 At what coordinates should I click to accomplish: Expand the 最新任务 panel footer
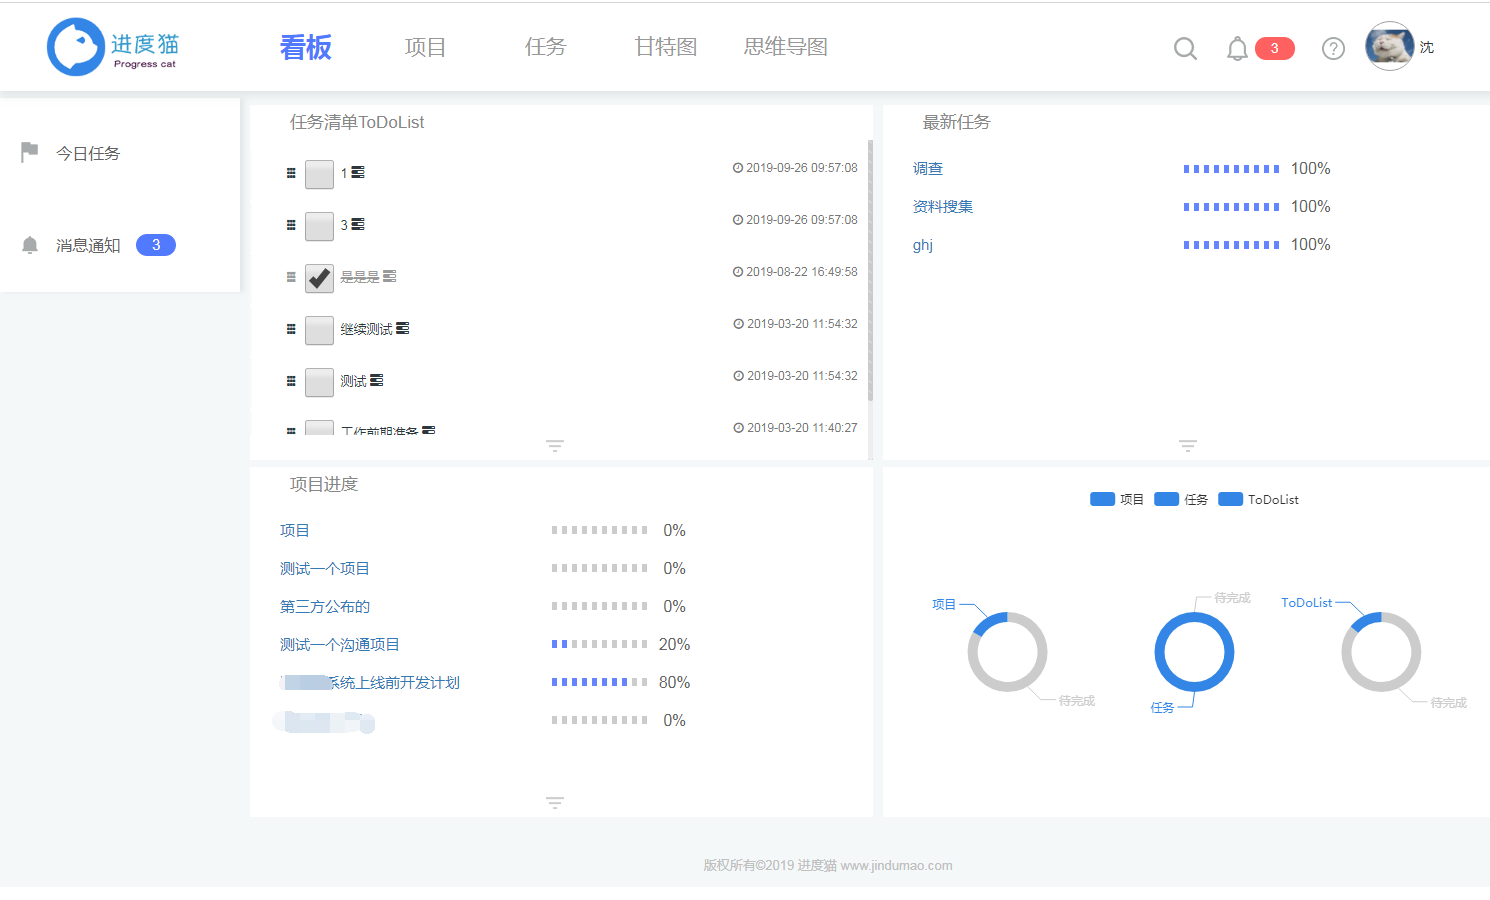(x=1187, y=445)
